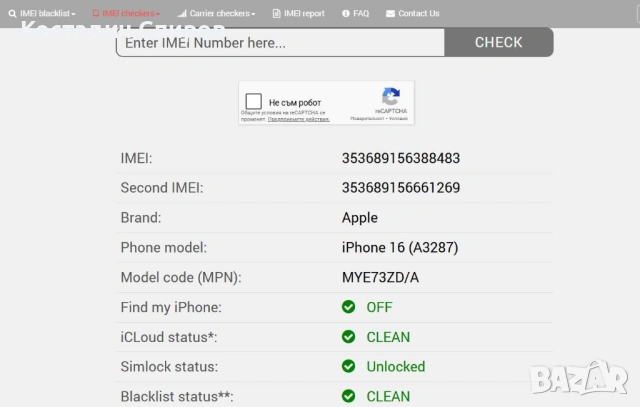Click the search magnifier icon in navbar
640x407 pixels.
click(x=13, y=14)
